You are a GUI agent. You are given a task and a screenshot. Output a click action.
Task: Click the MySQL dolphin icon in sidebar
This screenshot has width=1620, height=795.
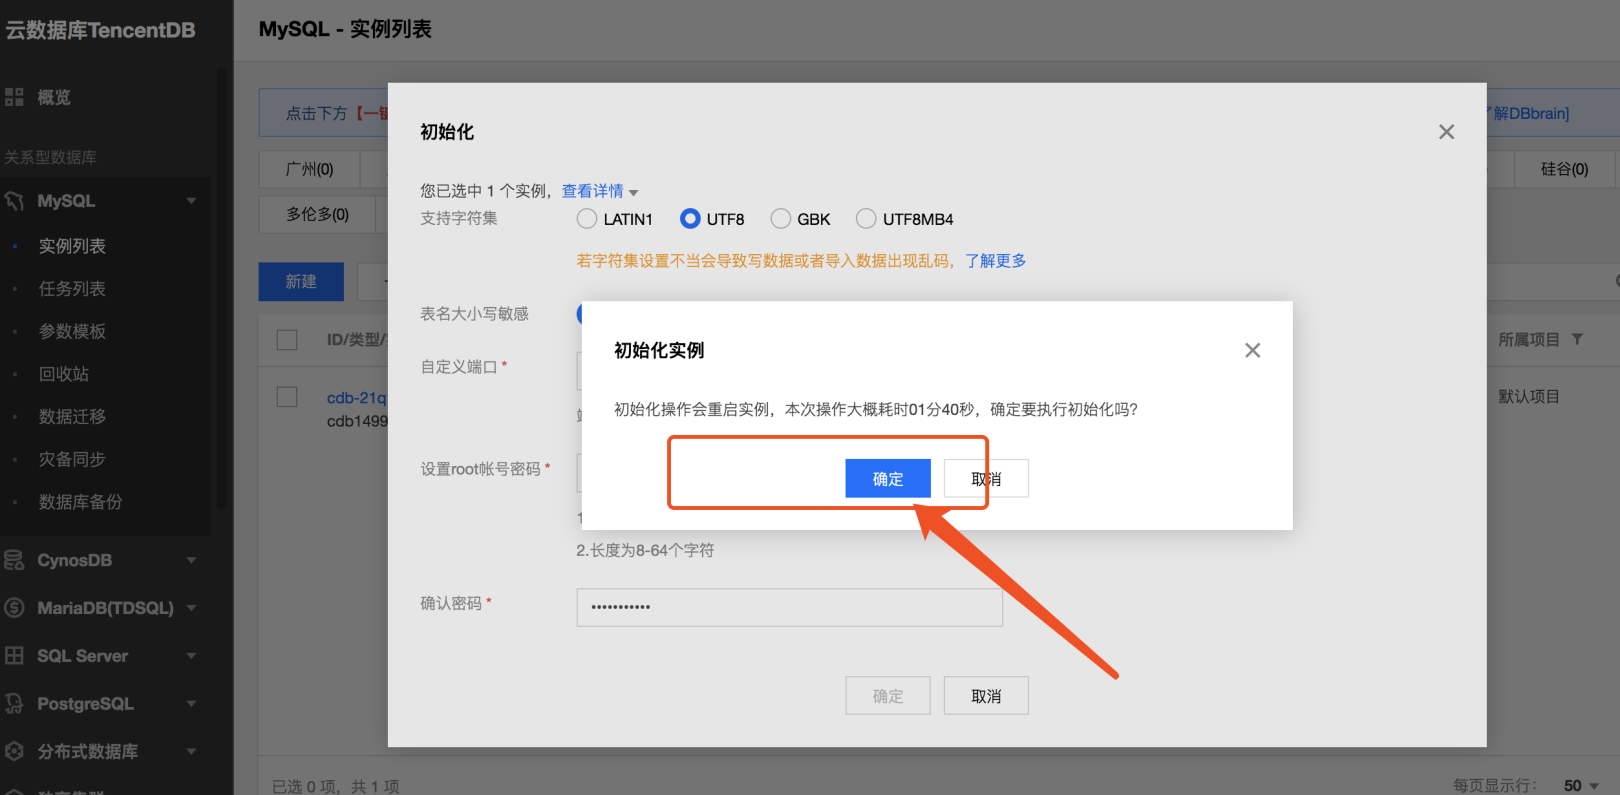point(14,201)
